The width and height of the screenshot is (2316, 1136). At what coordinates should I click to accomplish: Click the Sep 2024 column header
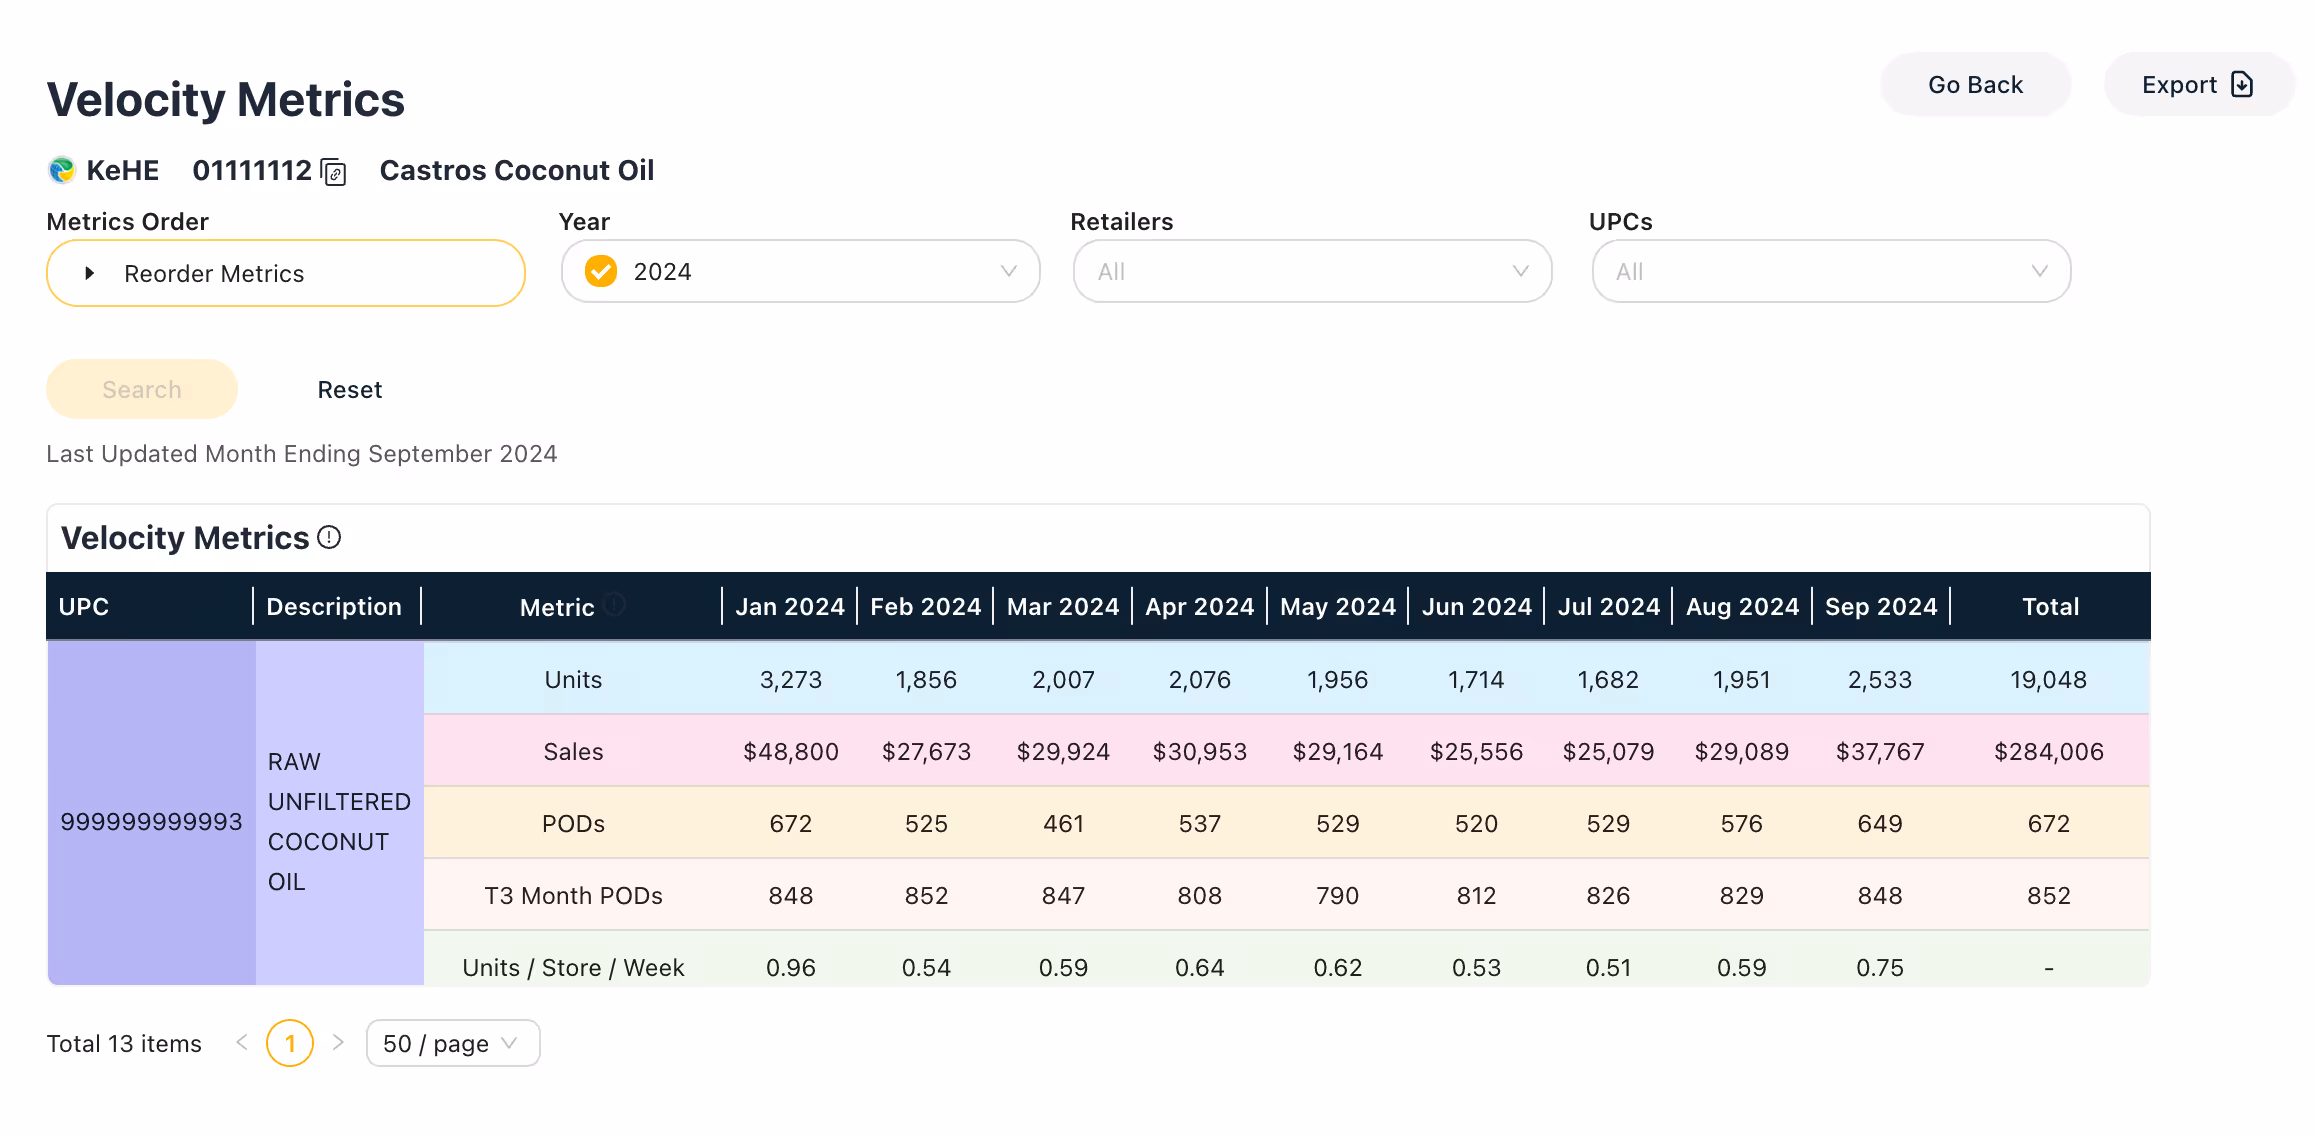(1880, 607)
